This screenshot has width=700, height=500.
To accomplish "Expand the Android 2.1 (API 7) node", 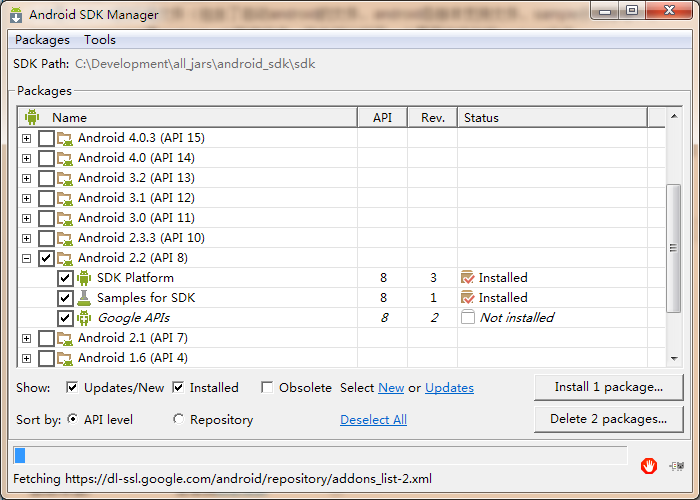I will [27, 338].
